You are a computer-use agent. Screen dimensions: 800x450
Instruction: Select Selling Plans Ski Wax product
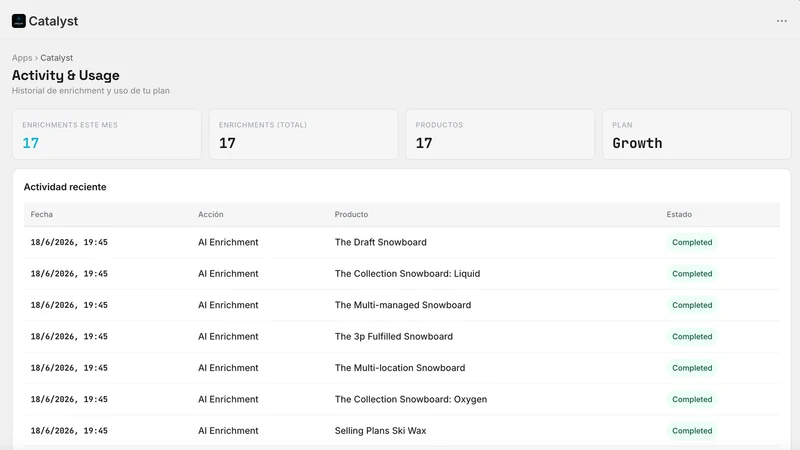(x=380, y=431)
